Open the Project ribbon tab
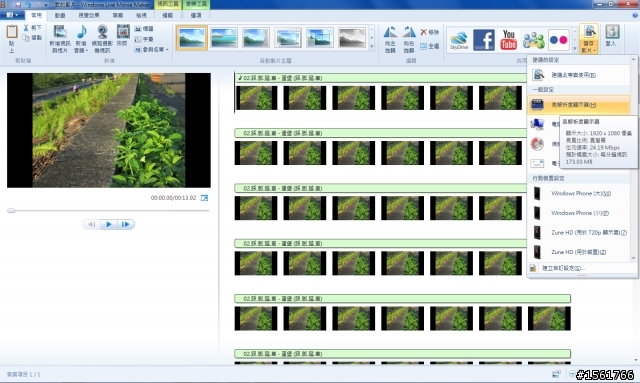The width and height of the screenshot is (640, 383). click(118, 15)
